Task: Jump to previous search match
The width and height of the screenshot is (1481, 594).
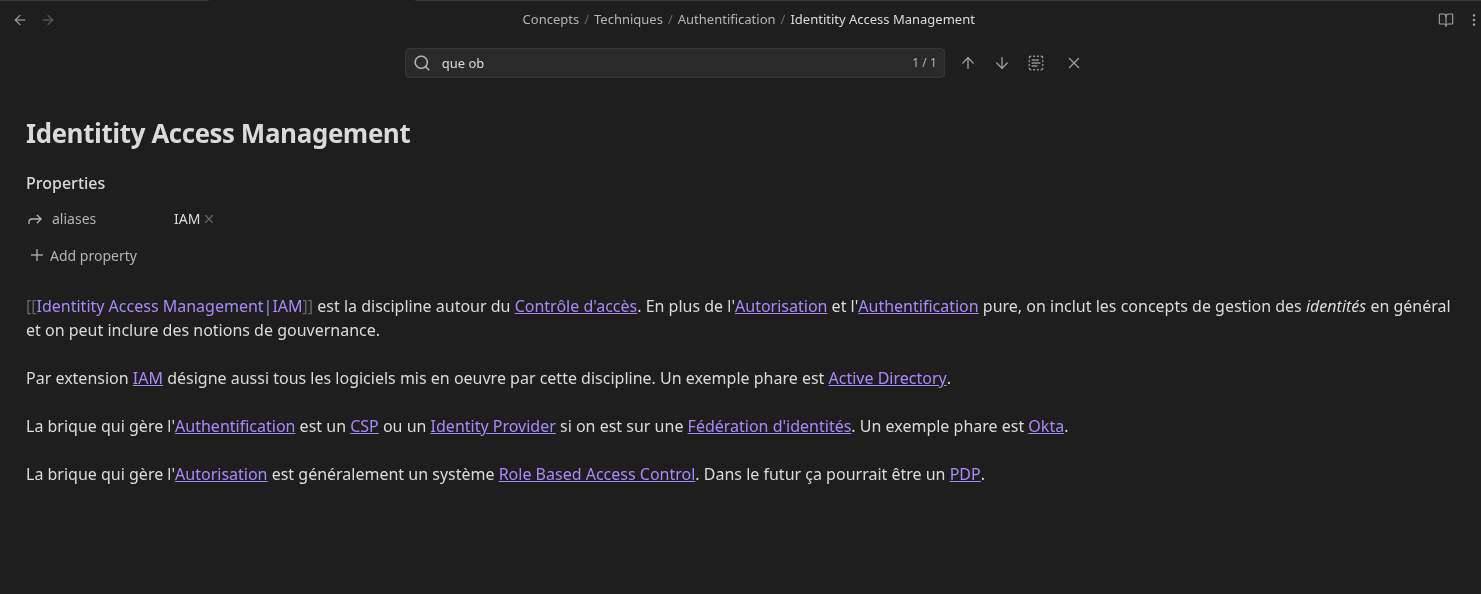Action: [968, 63]
